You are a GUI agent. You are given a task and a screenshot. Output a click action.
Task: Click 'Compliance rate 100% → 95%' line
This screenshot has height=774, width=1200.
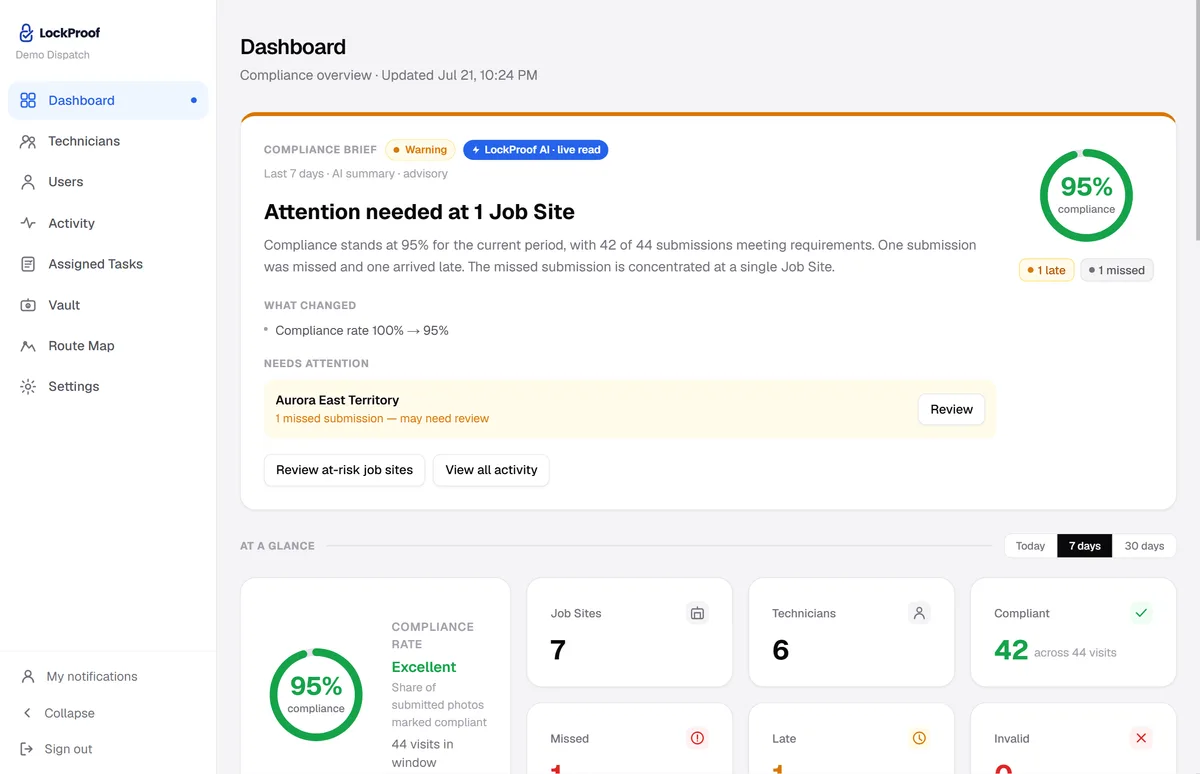pos(362,330)
